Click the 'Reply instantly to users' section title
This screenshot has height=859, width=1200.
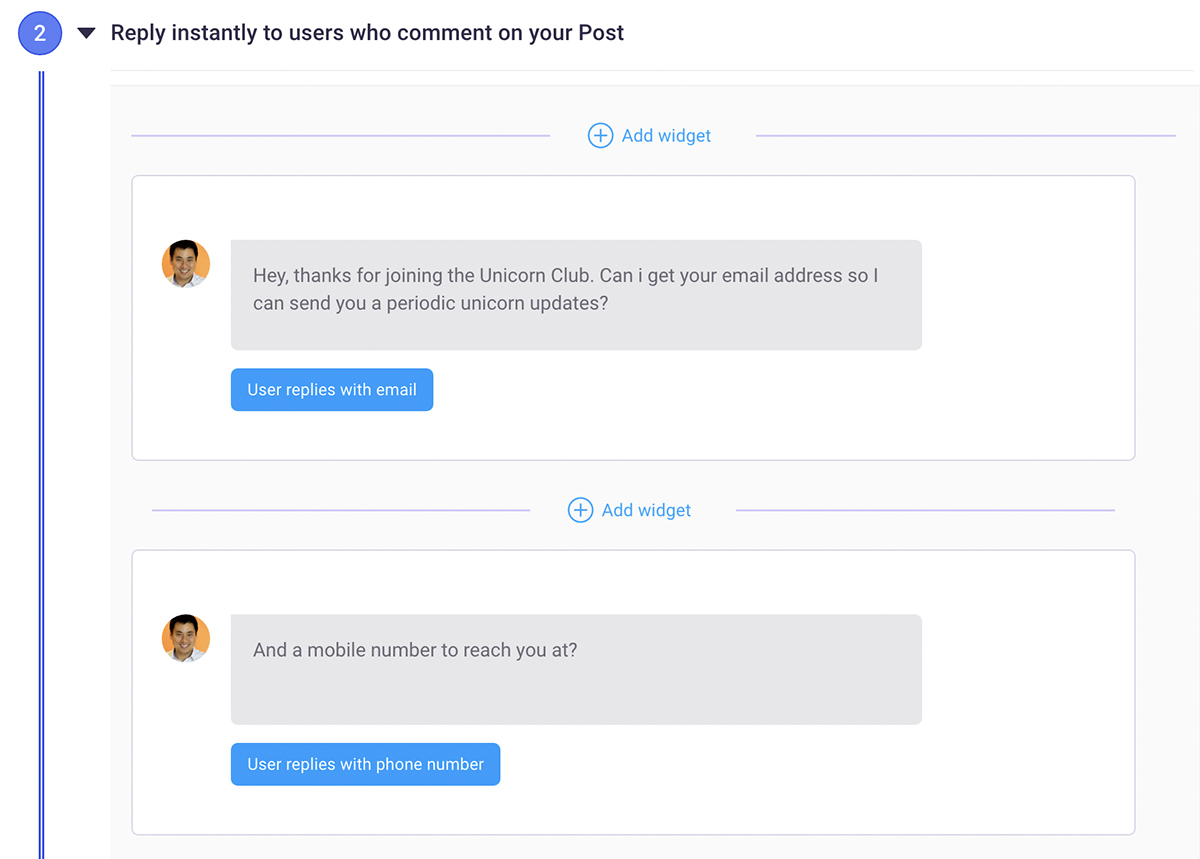point(367,33)
